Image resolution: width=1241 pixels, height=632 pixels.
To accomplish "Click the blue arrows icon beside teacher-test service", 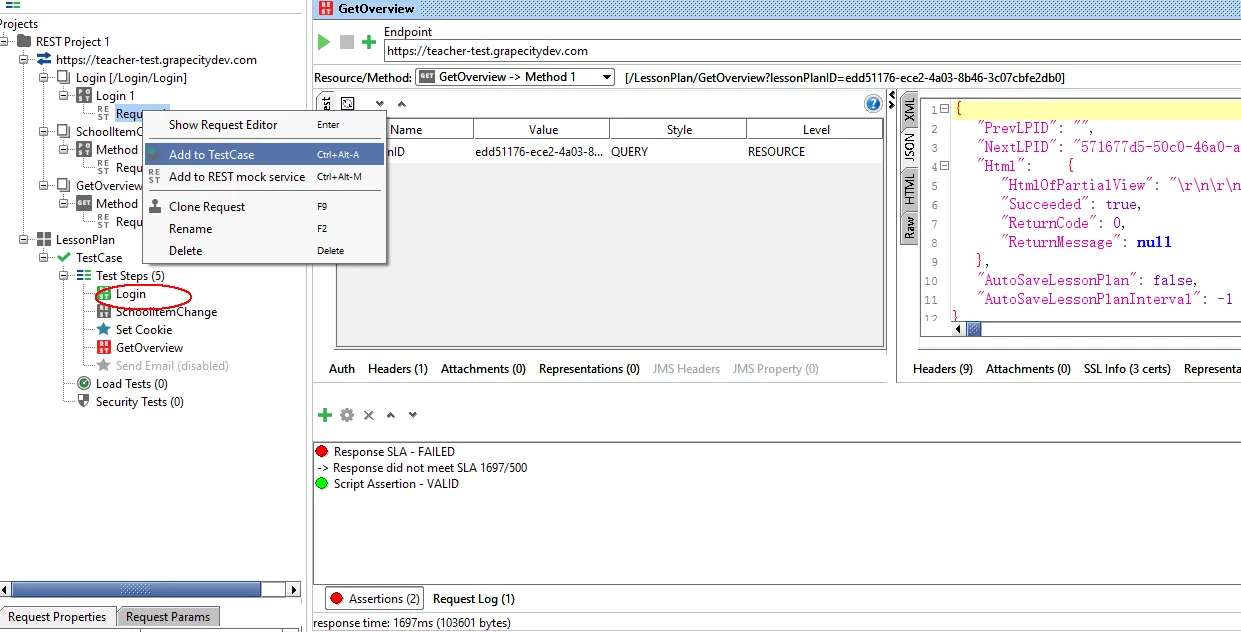I will click(44, 60).
